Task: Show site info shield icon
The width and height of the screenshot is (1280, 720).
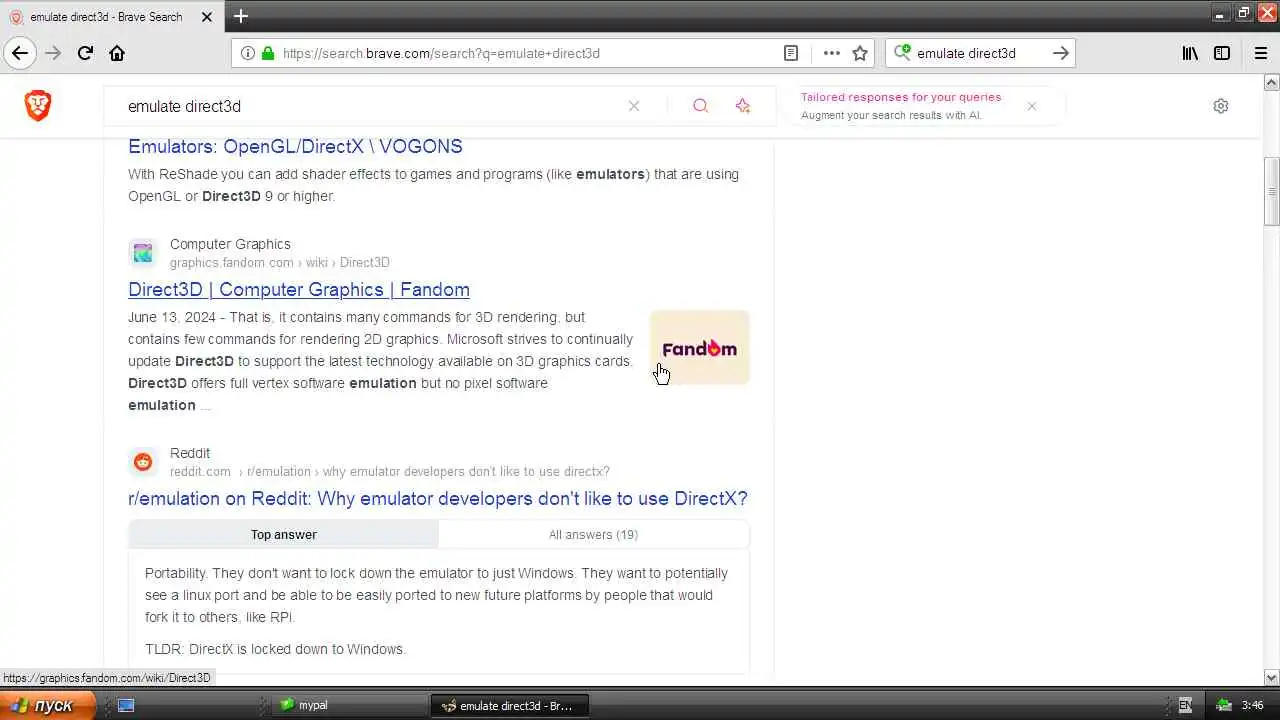Action: [248, 53]
